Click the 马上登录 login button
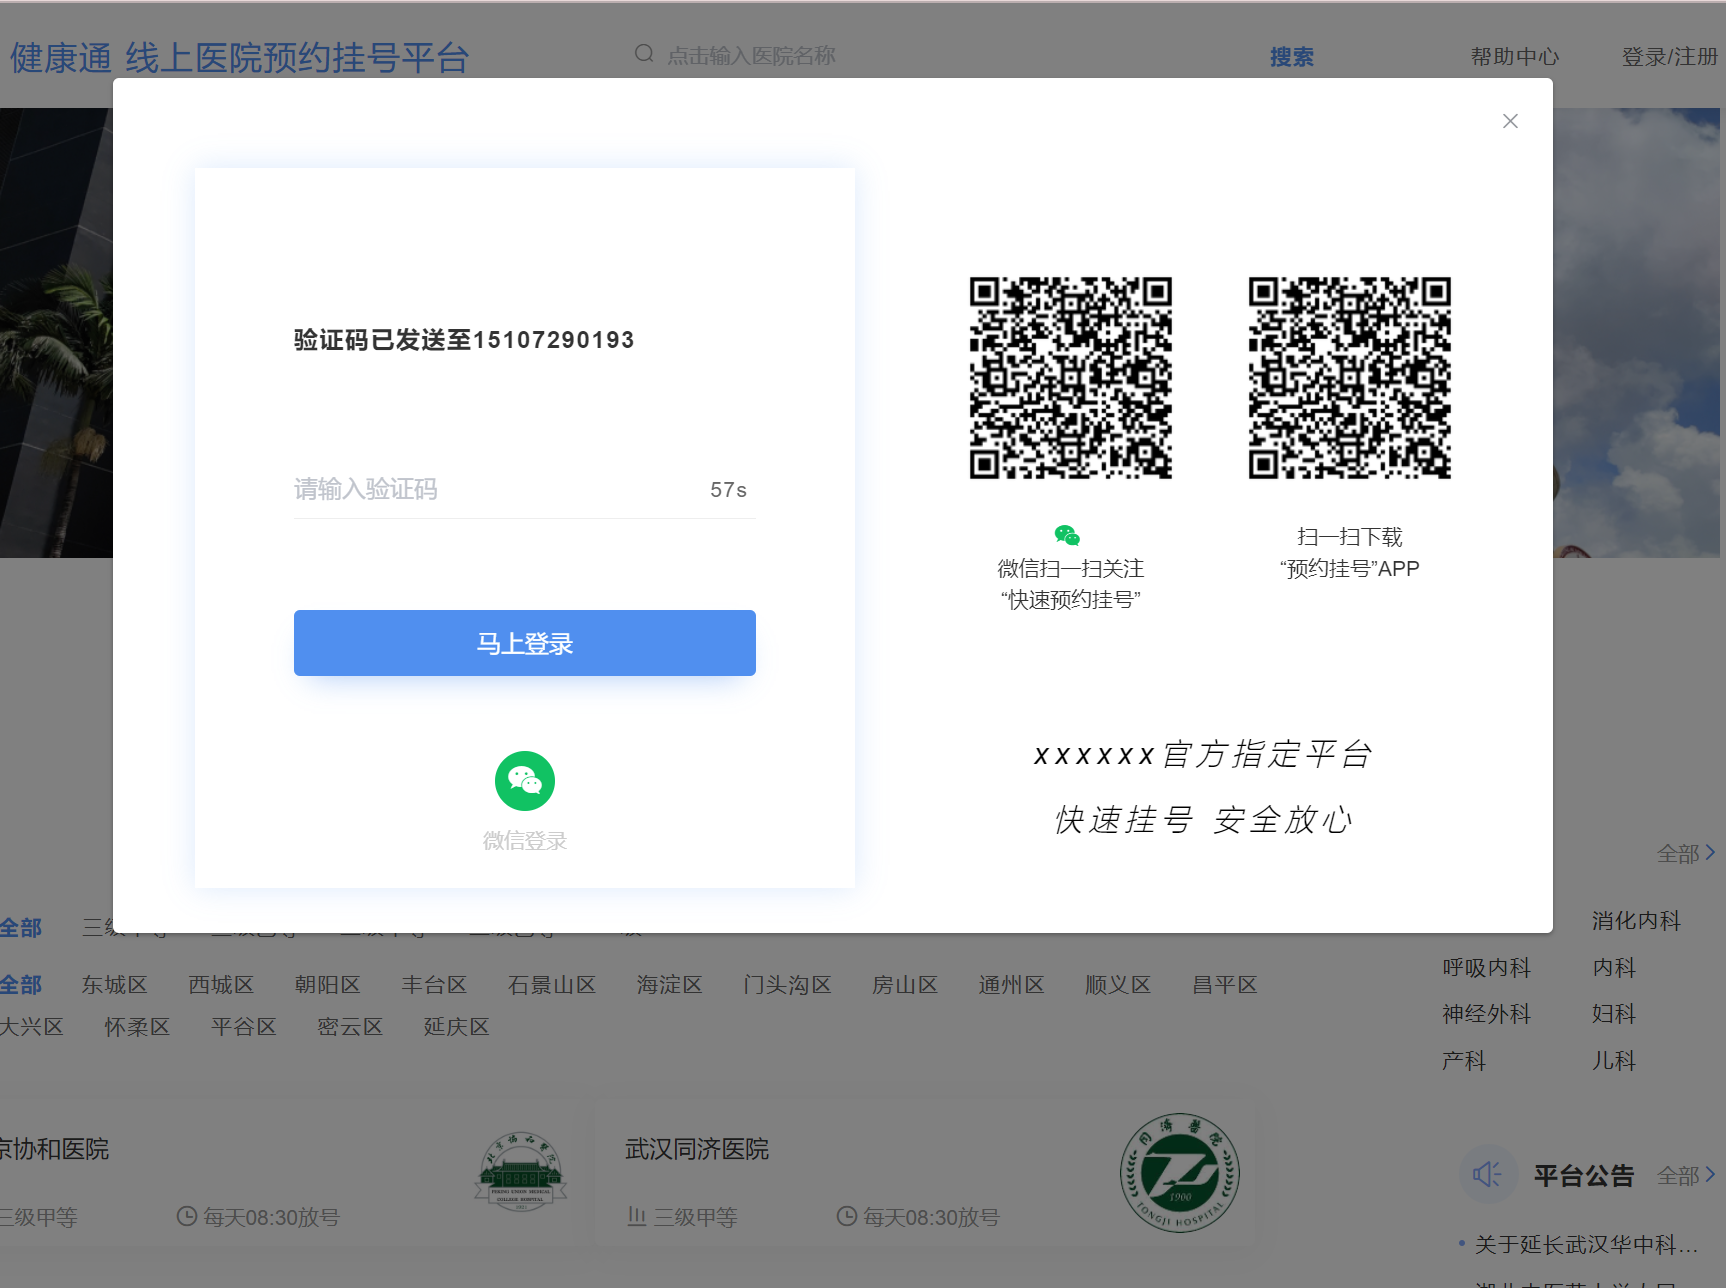This screenshot has height=1288, width=1726. pyautogui.click(x=525, y=643)
